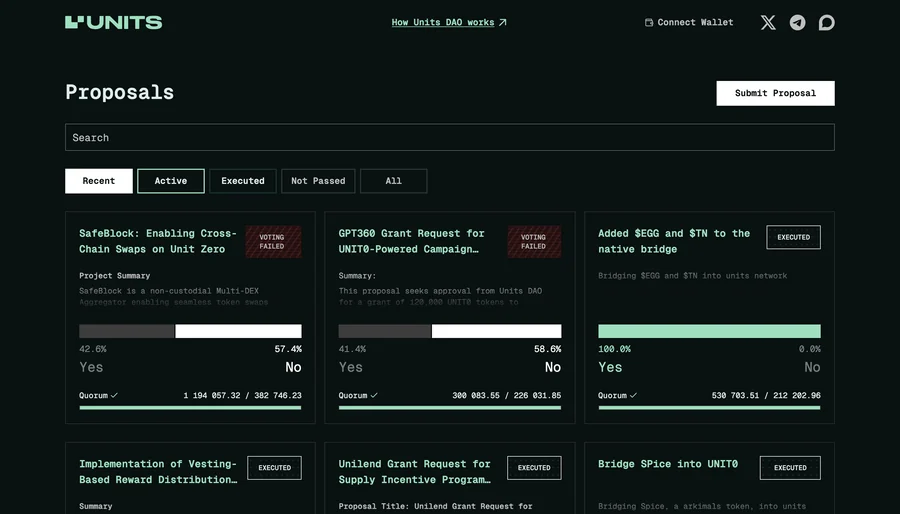This screenshot has height=514, width=900.
Task: Open Unilend Grant Request proposal title
Action: click(x=414, y=472)
